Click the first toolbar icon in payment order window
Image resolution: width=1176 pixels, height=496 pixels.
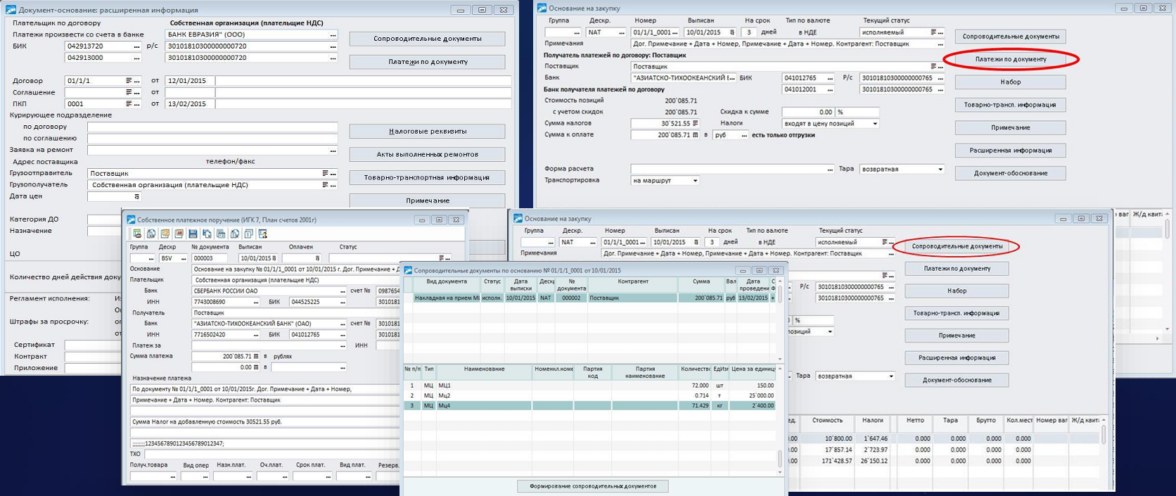click(137, 233)
